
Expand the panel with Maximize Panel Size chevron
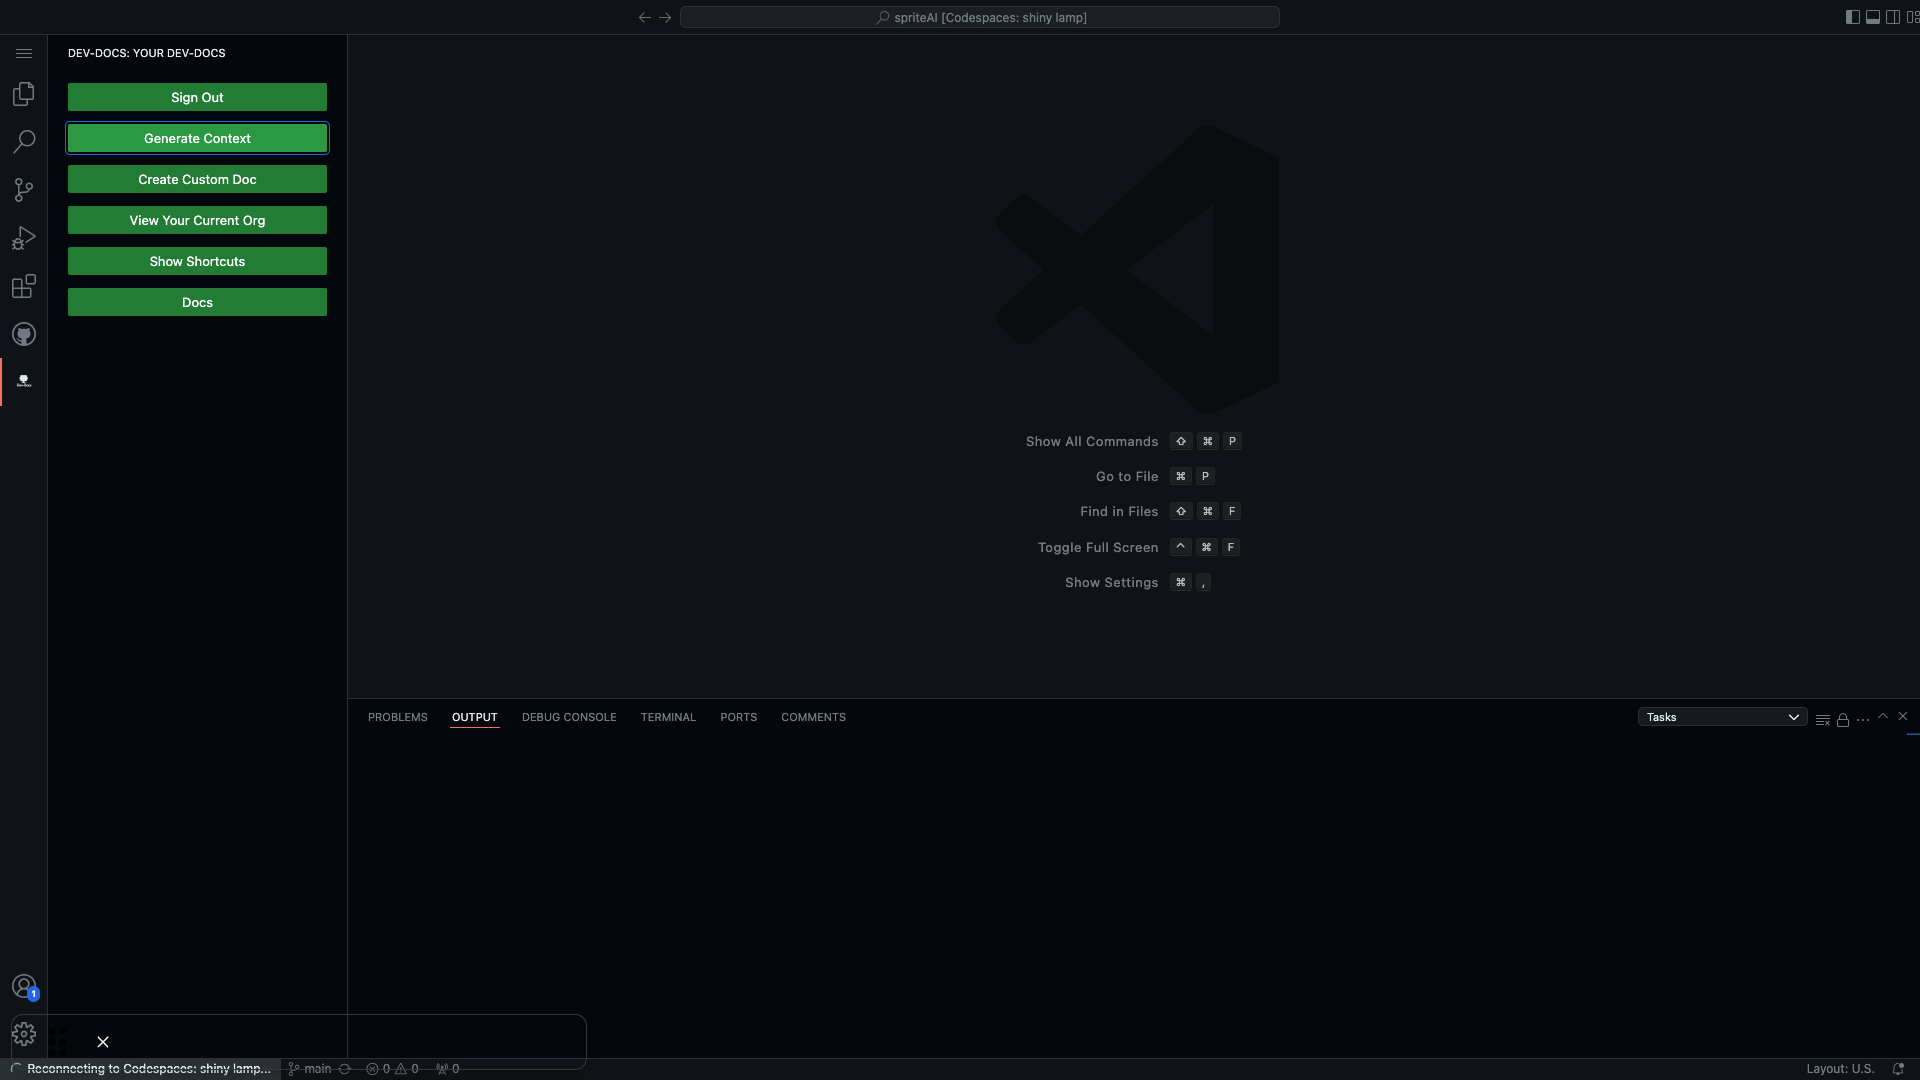click(x=1883, y=716)
